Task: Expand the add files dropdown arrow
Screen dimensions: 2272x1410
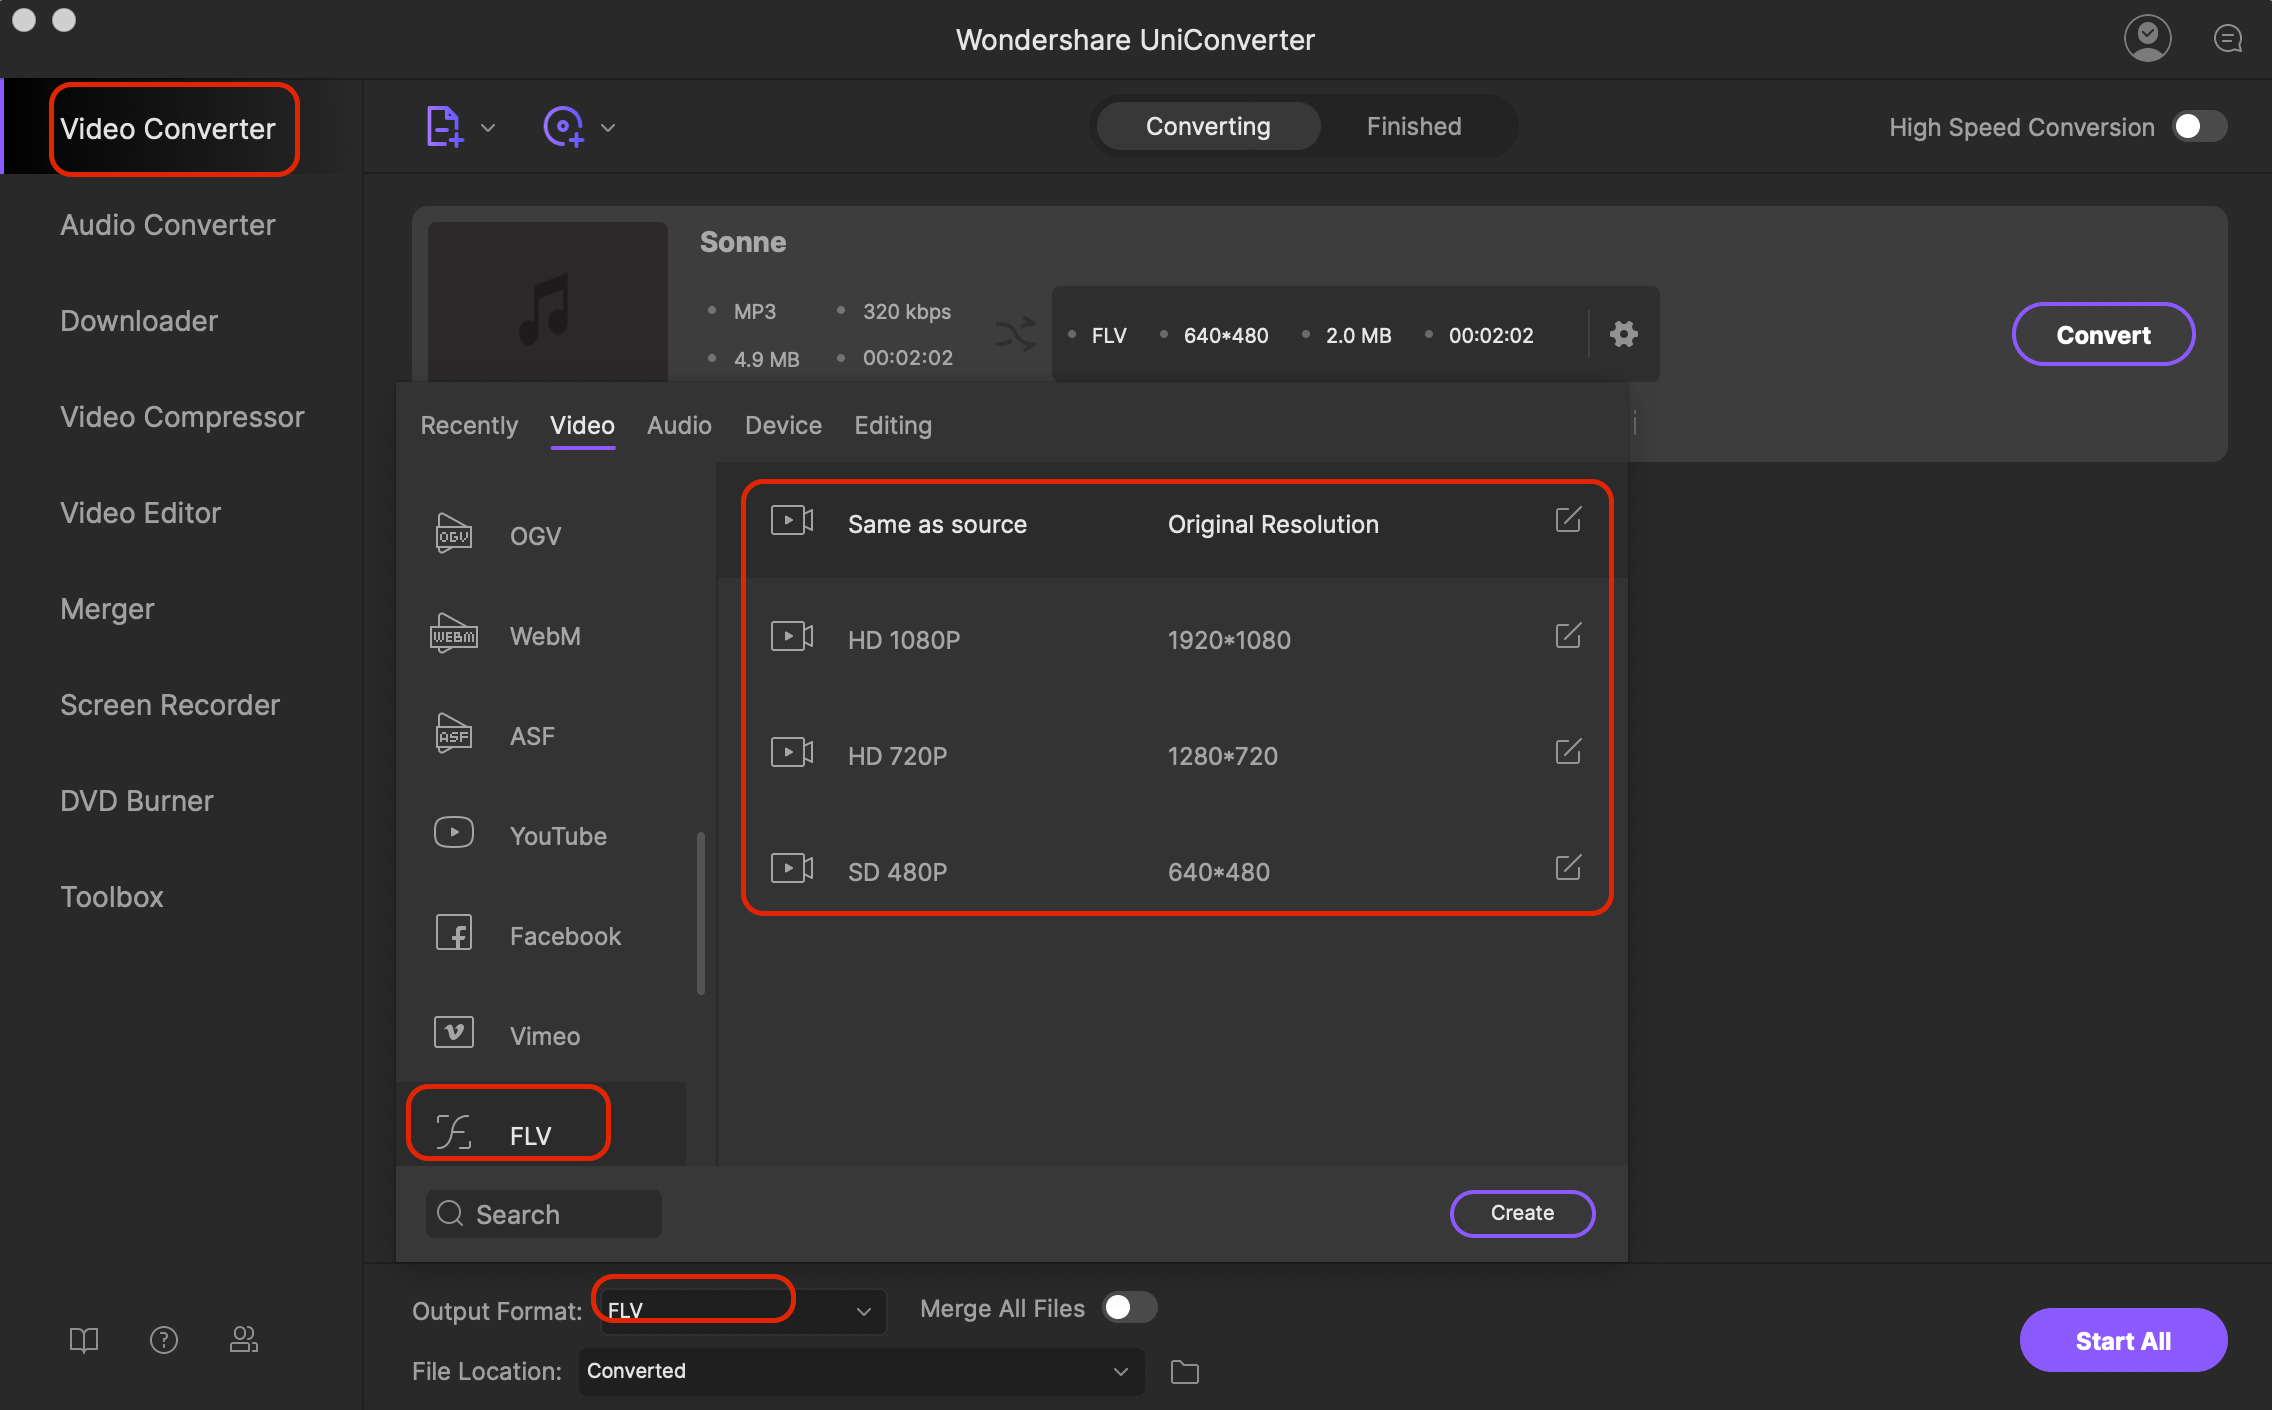Action: tap(487, 127)
